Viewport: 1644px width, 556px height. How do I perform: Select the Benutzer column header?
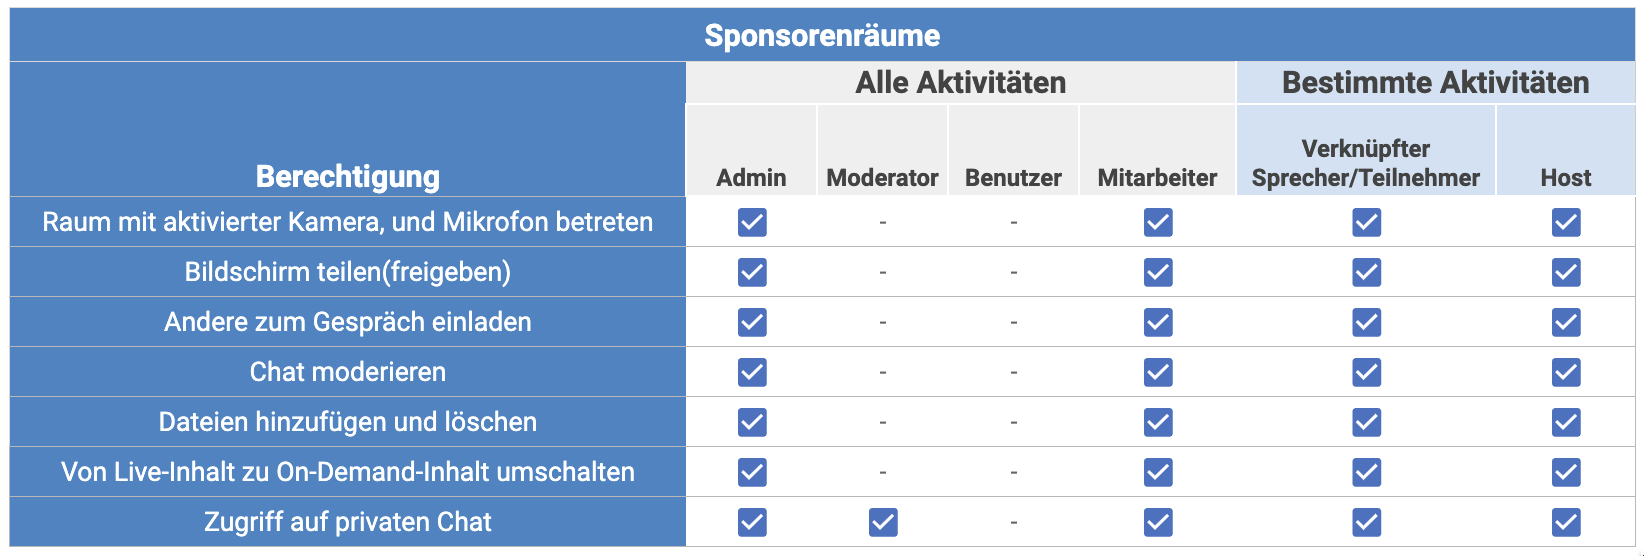pyautogui.click(x=1013, y=178)
